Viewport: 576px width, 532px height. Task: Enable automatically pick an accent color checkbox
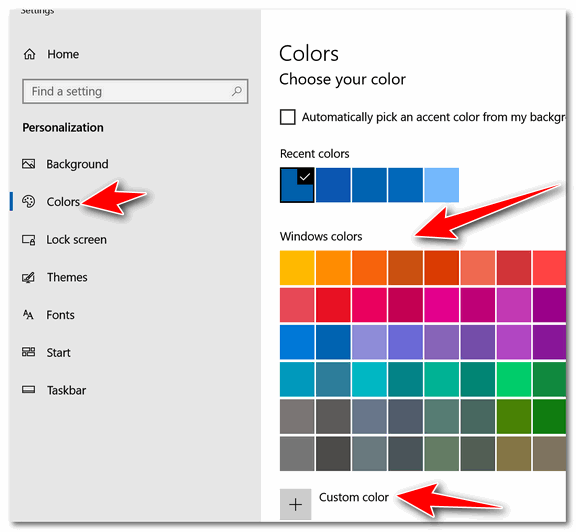288,117
